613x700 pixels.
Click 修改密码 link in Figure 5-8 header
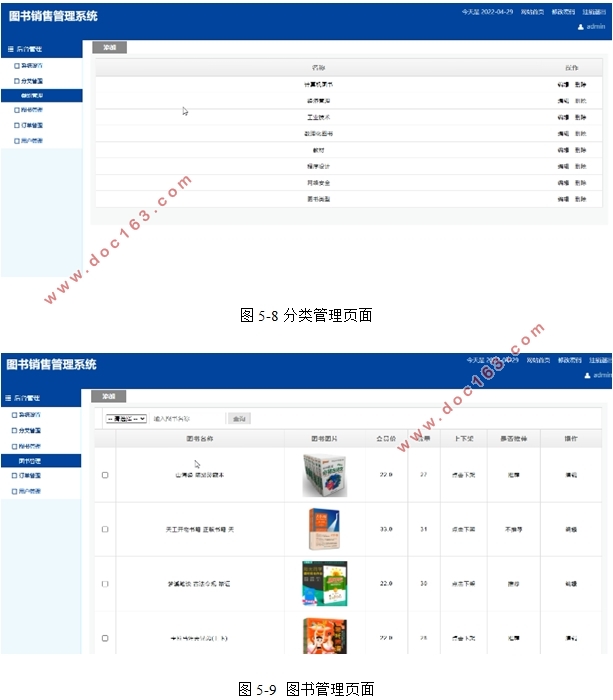click(x=563, y=12)
